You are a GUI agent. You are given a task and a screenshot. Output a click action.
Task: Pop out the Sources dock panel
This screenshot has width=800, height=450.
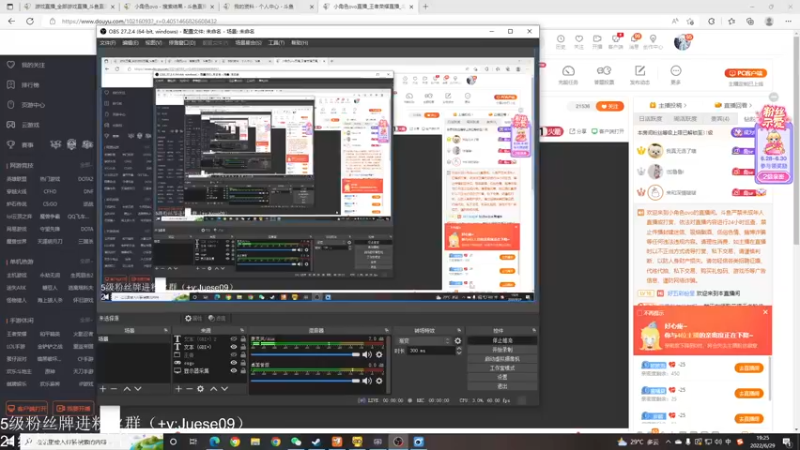tap(242, 331)
